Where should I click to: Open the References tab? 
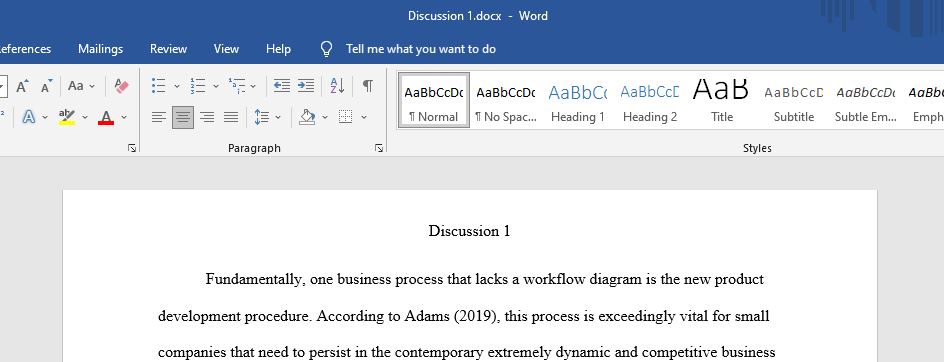[25, 49]
